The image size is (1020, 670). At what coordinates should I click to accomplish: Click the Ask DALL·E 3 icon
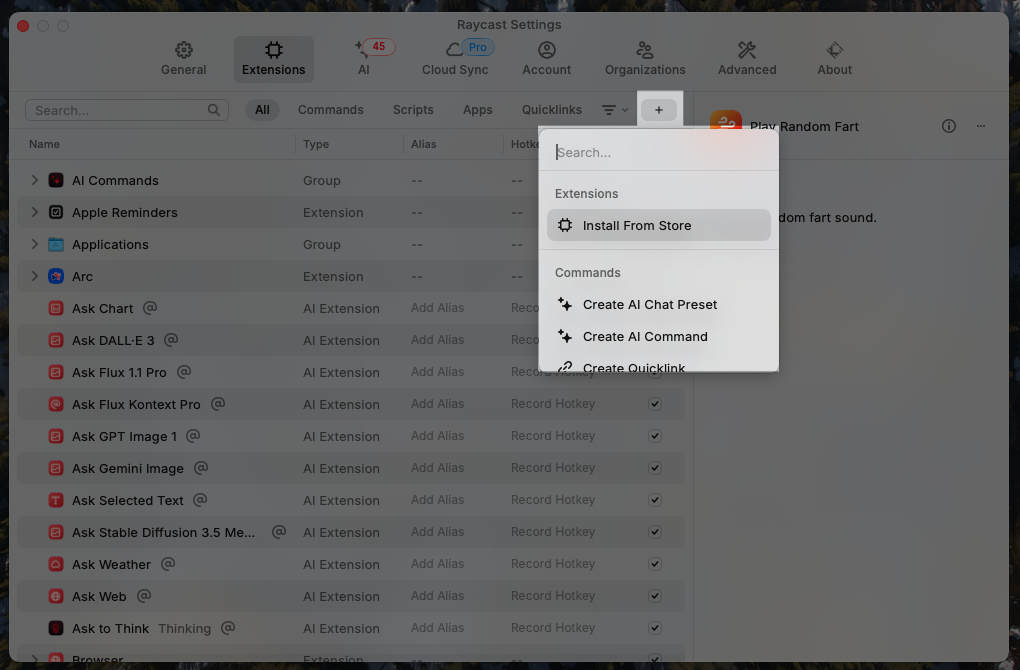pos(56,340)
